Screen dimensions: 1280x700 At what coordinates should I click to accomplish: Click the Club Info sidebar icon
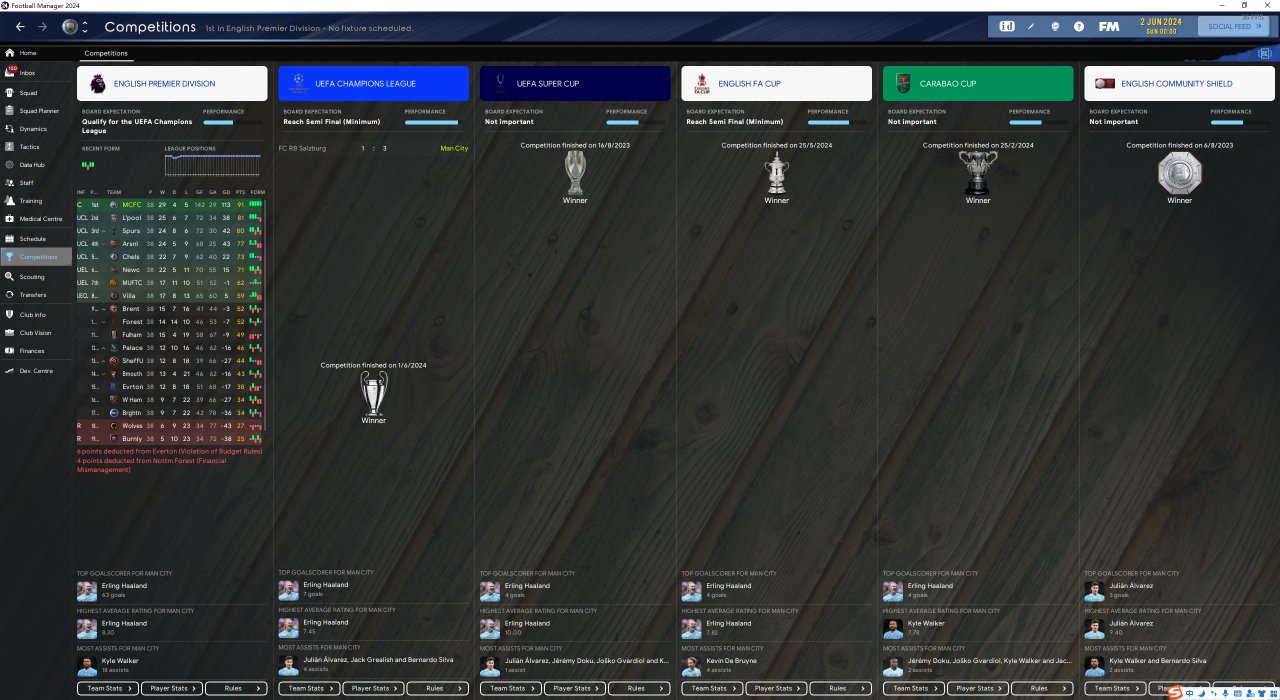pyautogui.click(x=10, y=315)
